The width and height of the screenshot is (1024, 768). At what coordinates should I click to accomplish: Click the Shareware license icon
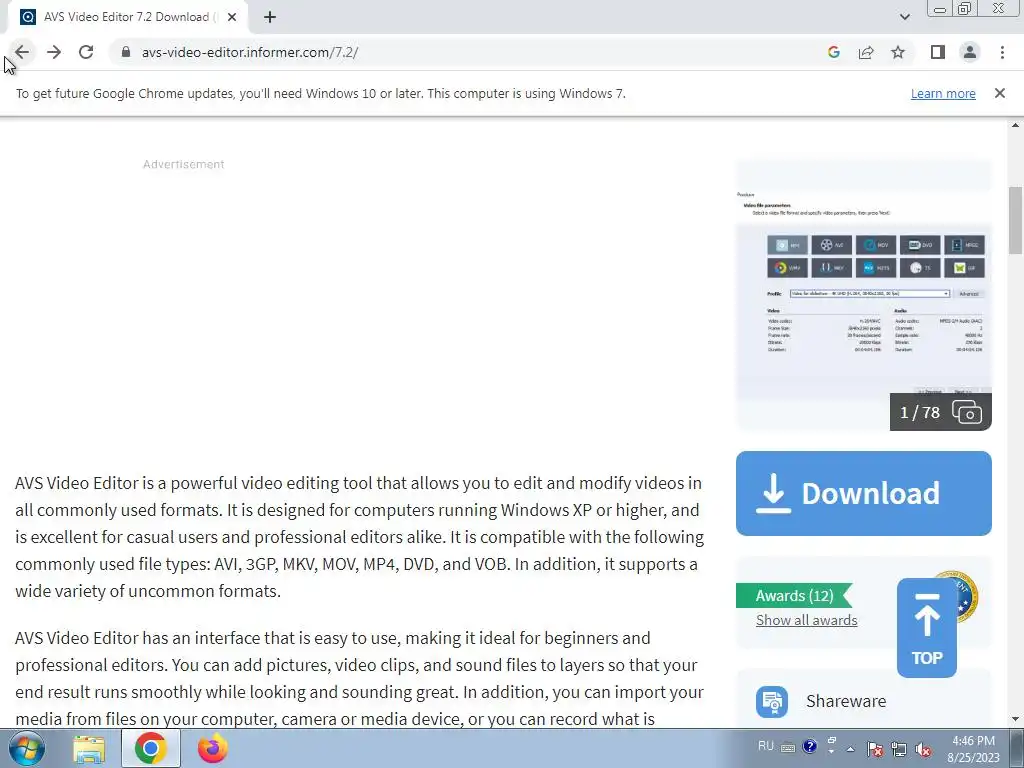(772, 701)
